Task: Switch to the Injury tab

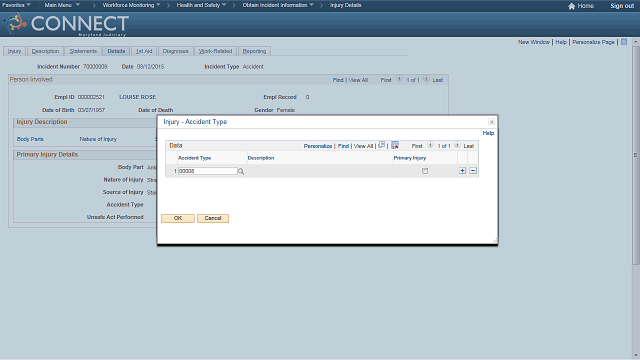Action: [x=14, y=51]
